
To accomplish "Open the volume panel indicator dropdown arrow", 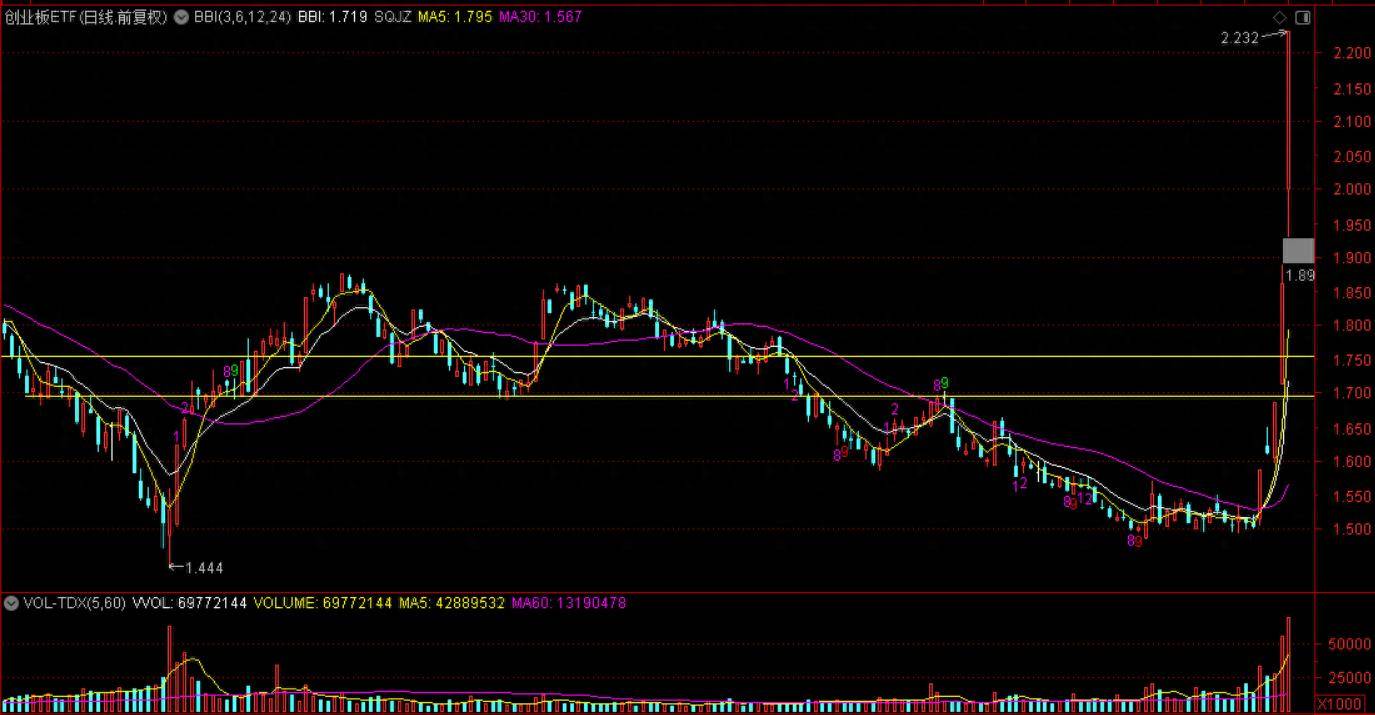I will point(11,603).
